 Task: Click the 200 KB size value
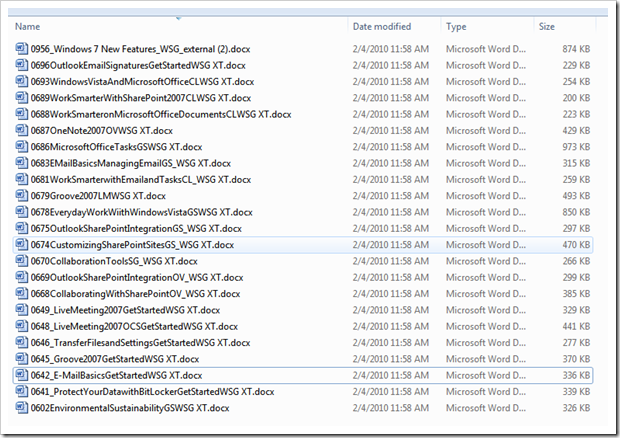(576, 98)
